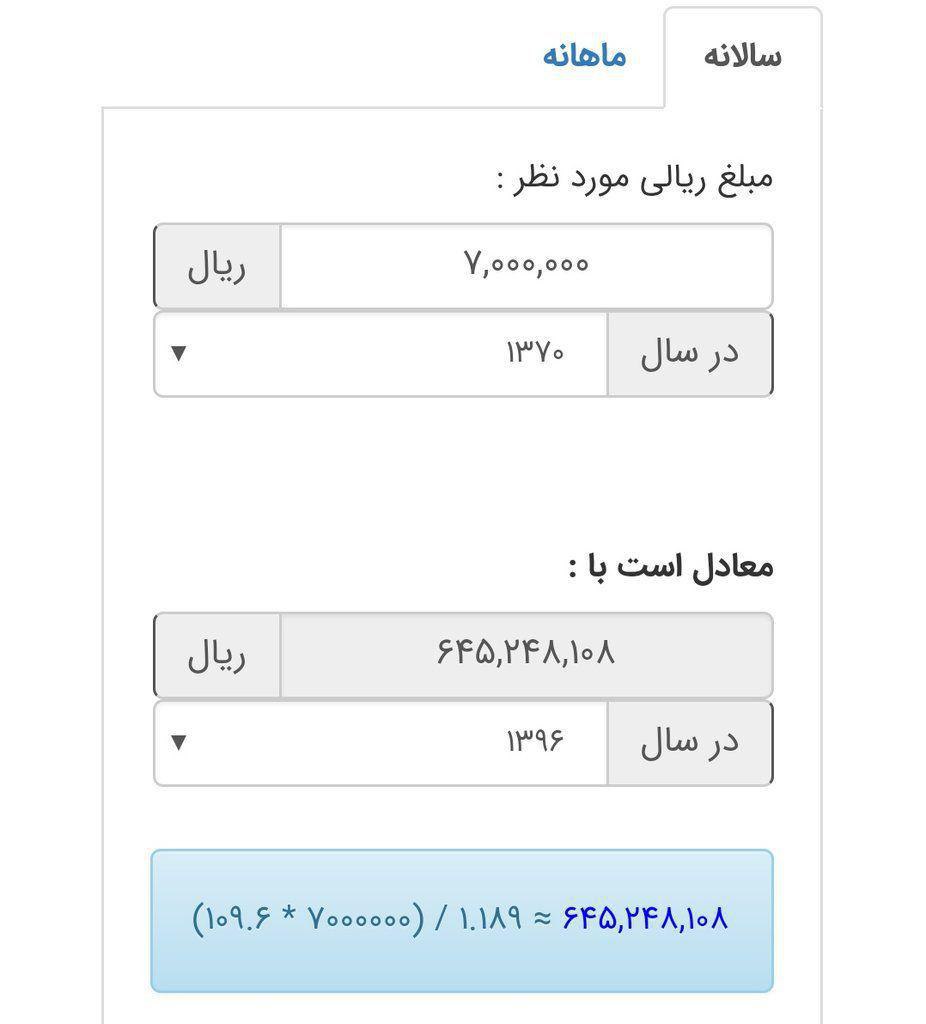Switch to the ماهانه (monthly) tab
The width and height of the screenshot is (926, 1024).
(584, 56)
